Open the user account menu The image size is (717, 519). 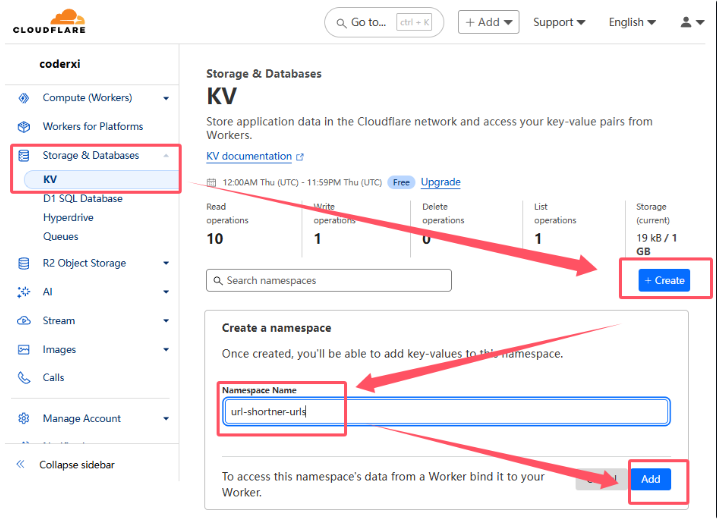pyautogui.click(x=691, y=22)
